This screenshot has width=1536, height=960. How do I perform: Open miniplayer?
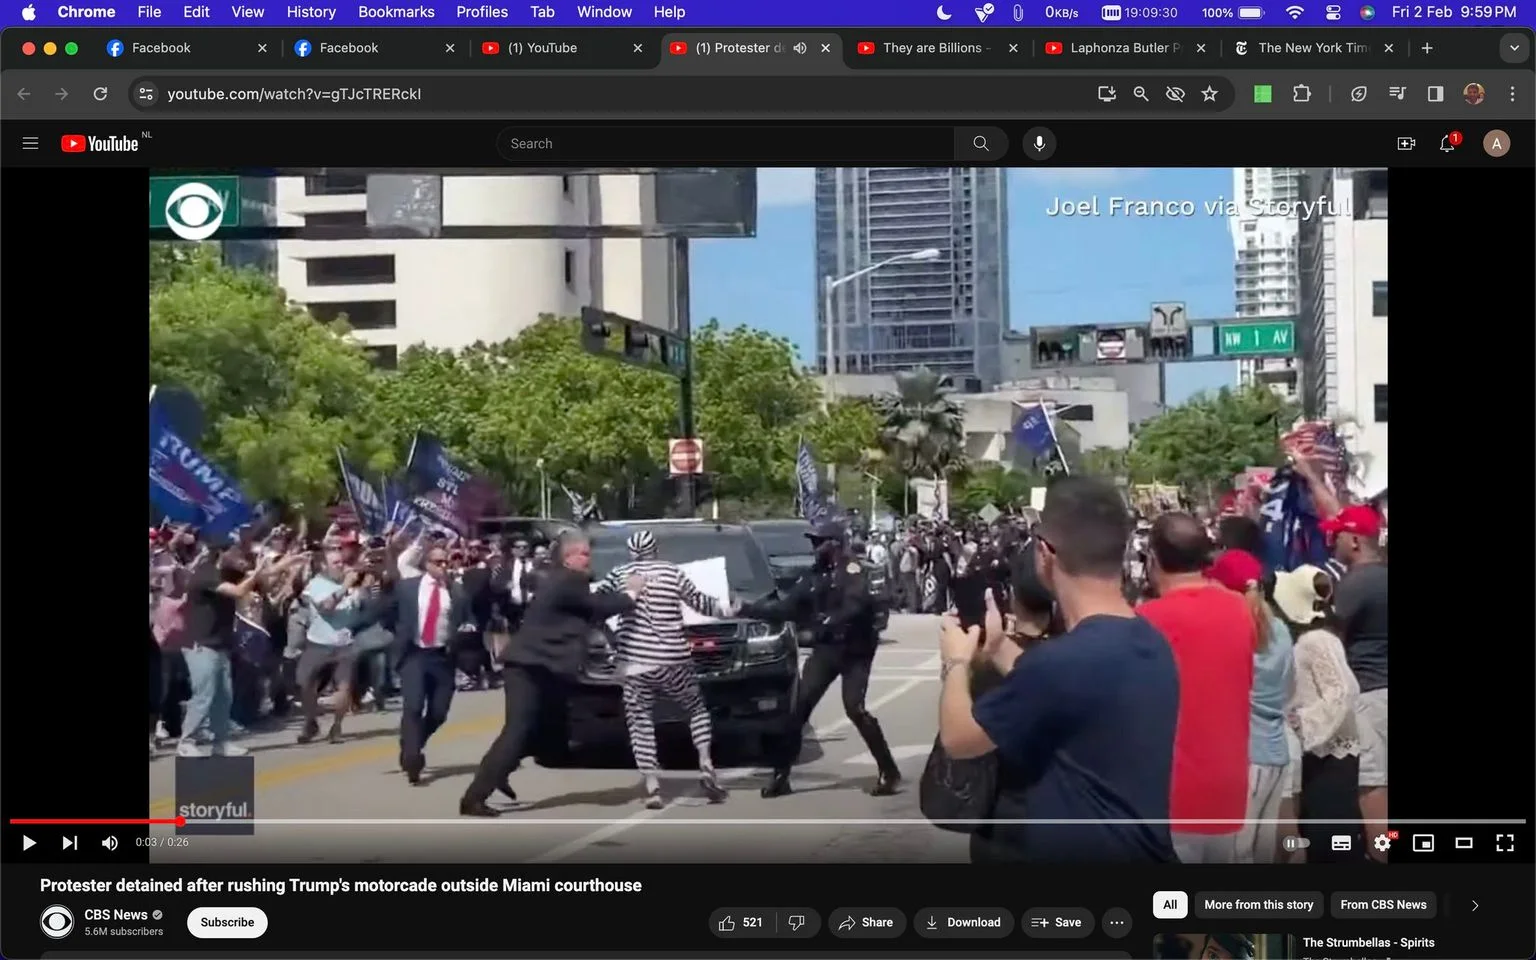pyautogui.click(x=1423, y=843)
